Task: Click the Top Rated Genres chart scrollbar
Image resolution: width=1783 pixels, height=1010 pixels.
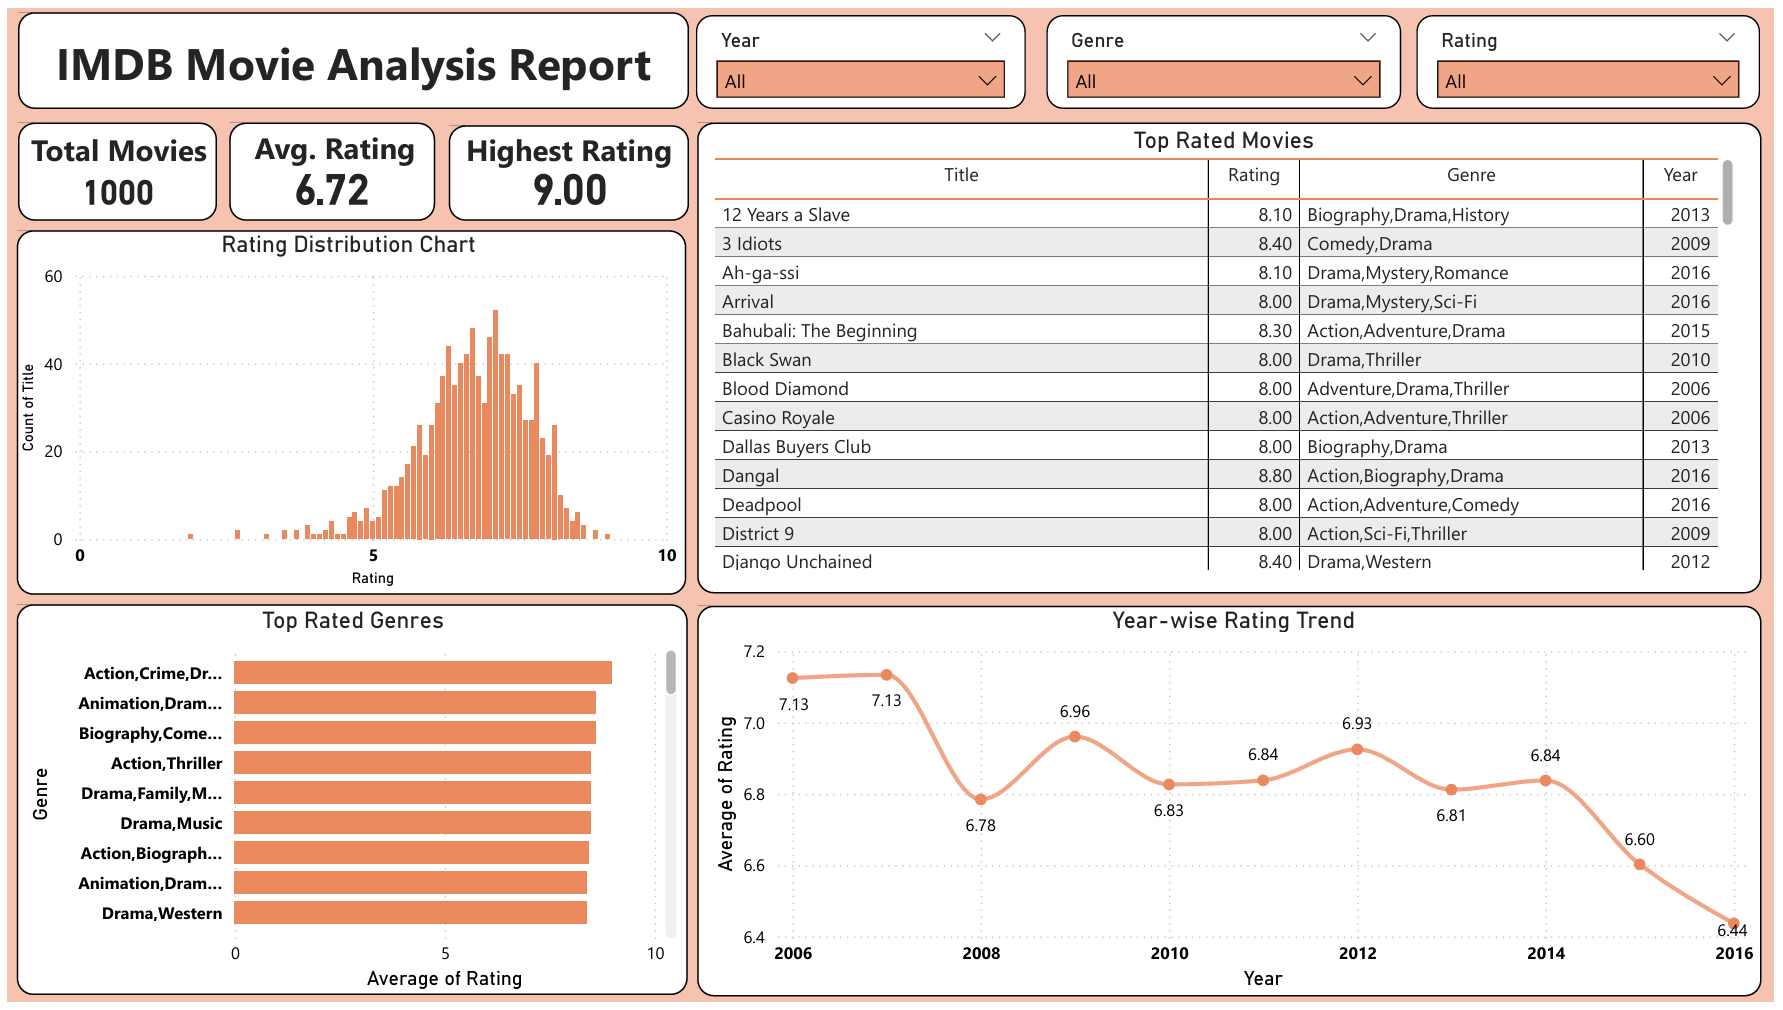Action: pos(671,672)
